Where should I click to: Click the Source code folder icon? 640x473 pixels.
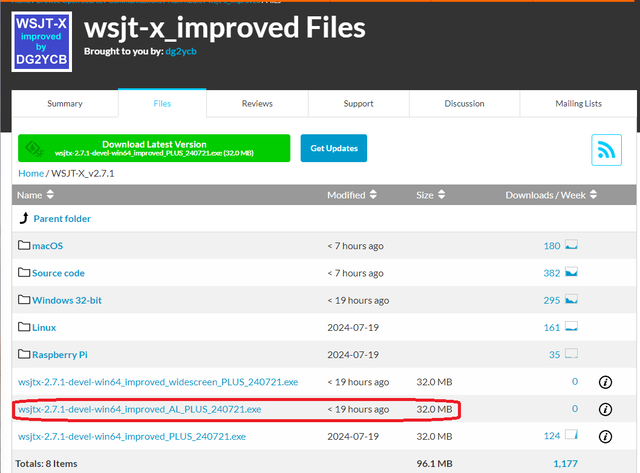coord(24,272)
